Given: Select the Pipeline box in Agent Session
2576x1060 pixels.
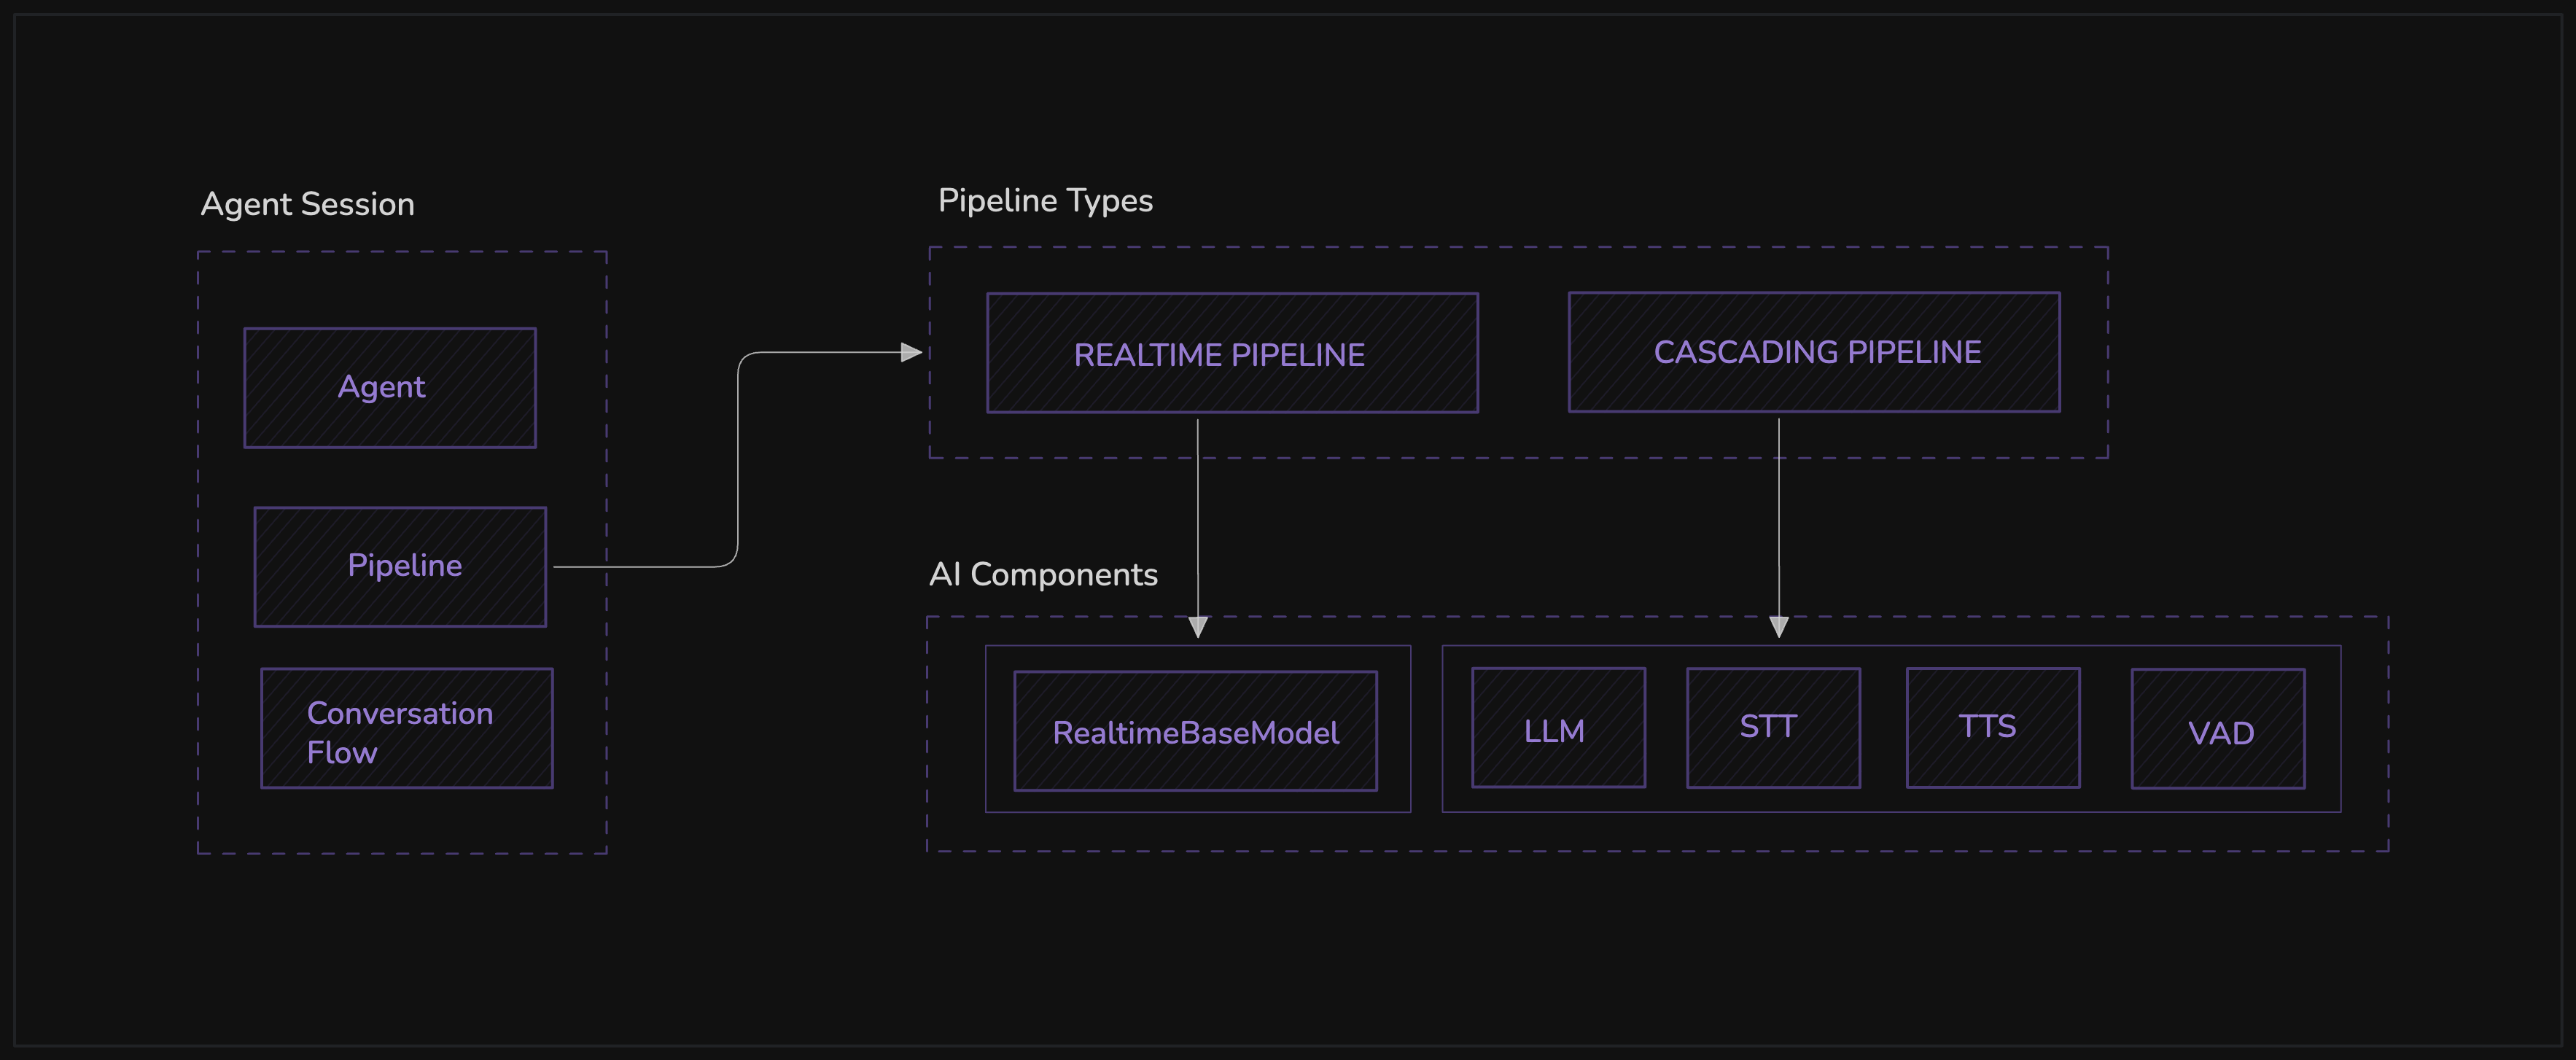Looking at the screenshot, I should (x=400, y=567).
